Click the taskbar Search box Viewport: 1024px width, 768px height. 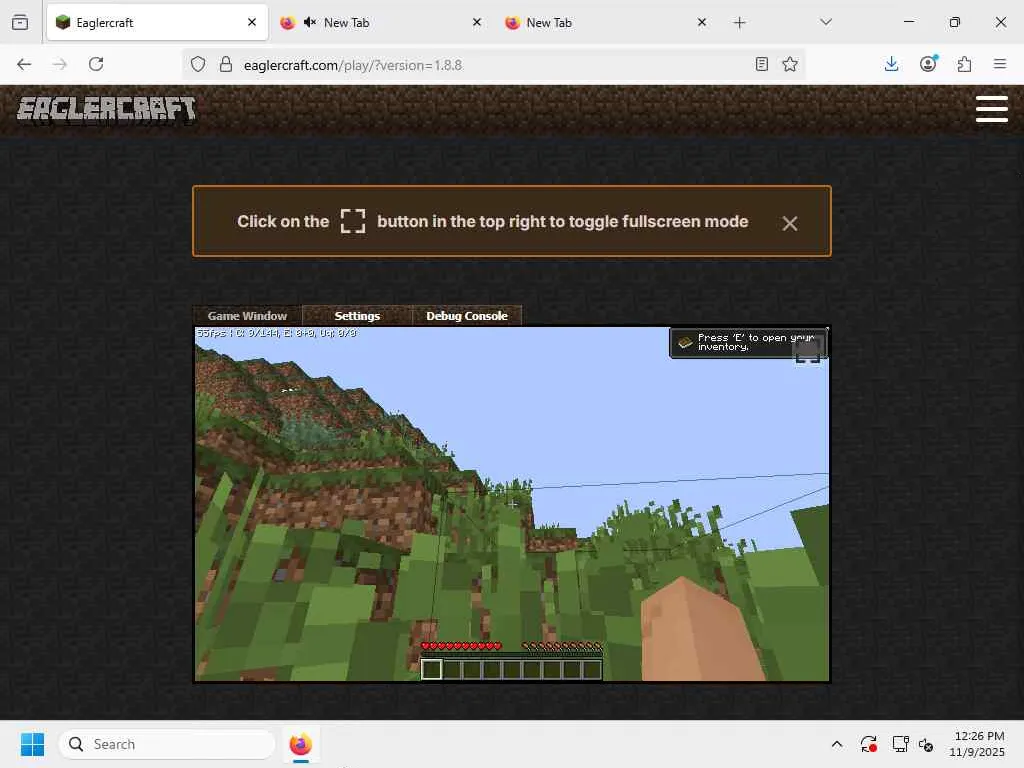tap(167, 744)
